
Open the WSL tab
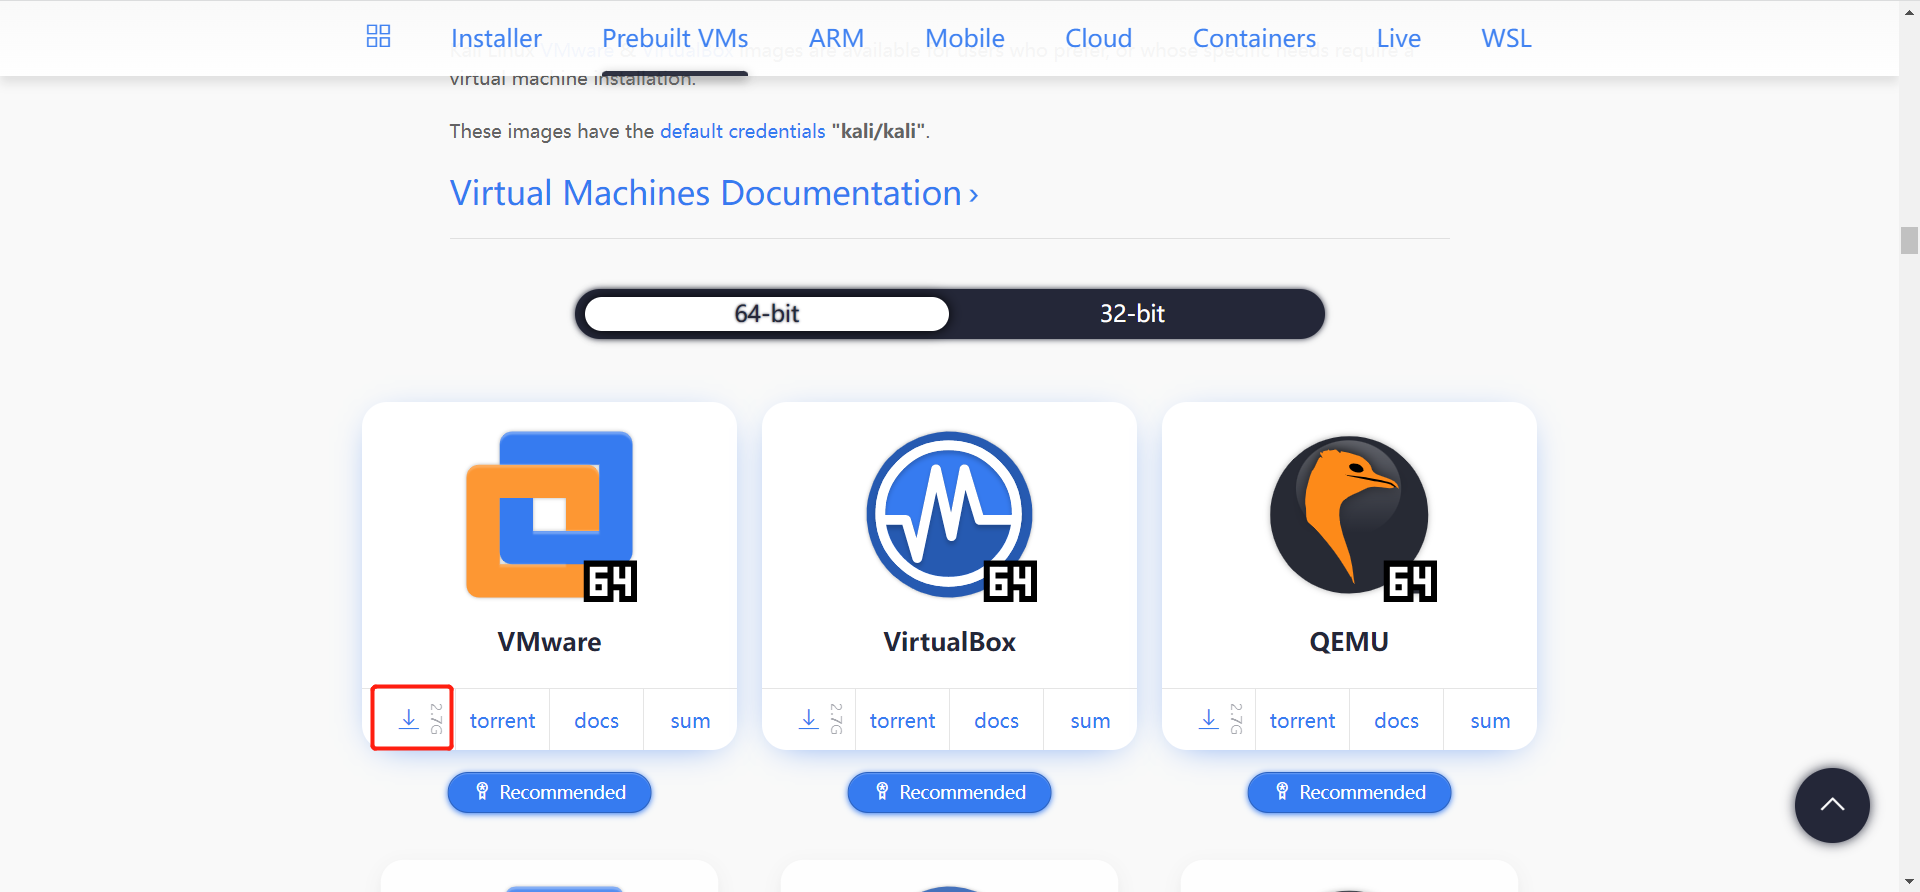(1506, 38)
